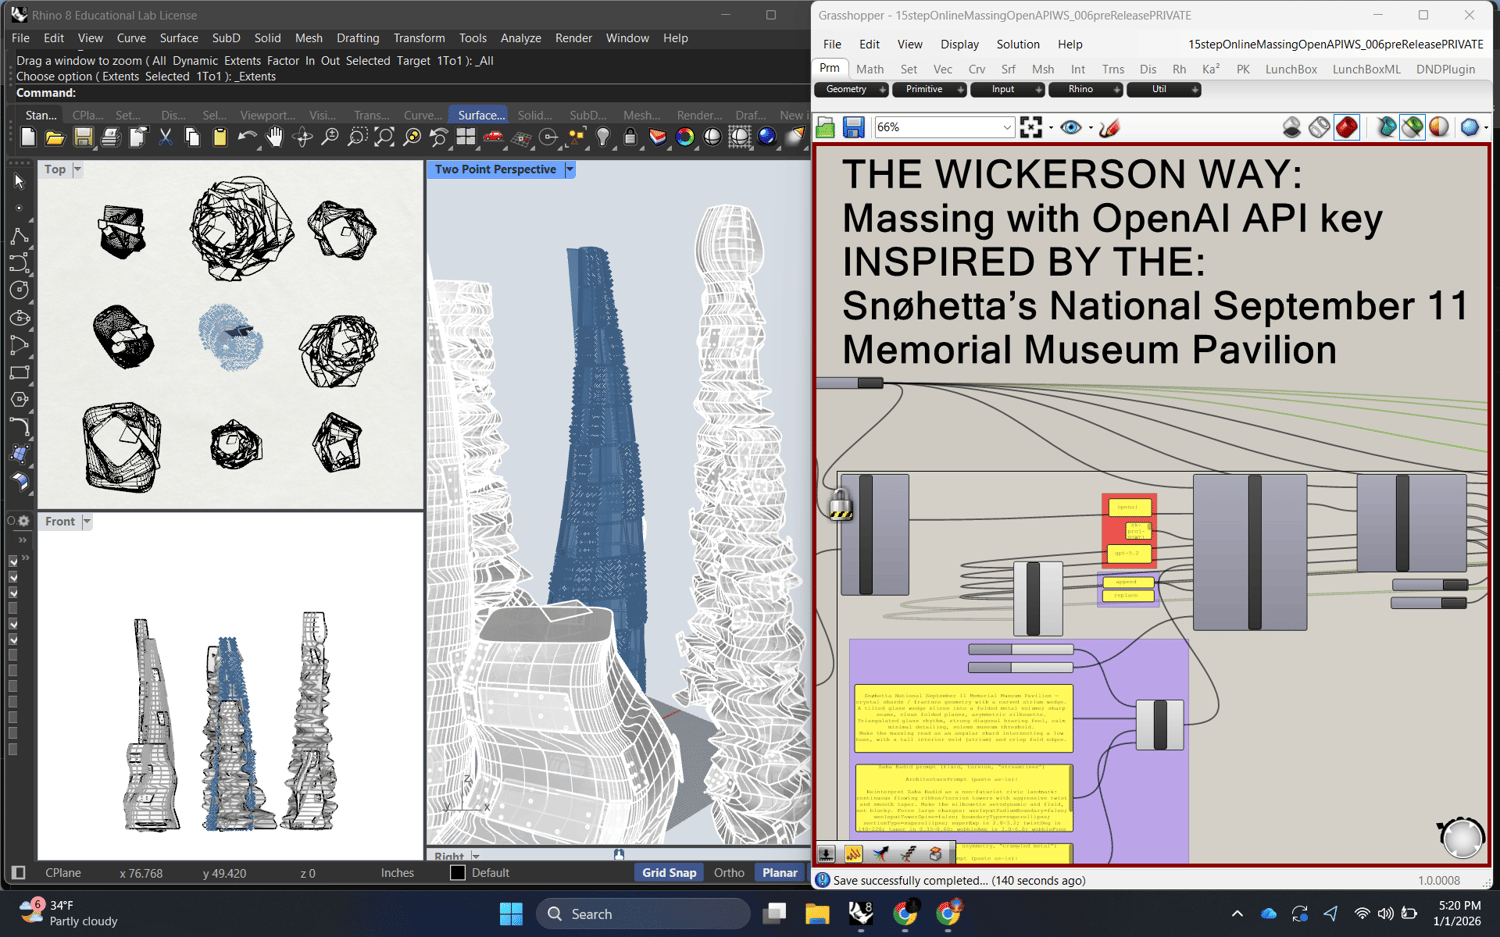
Task: Open a file with Rhino's folder icon
Action: [x=55, y=138]
